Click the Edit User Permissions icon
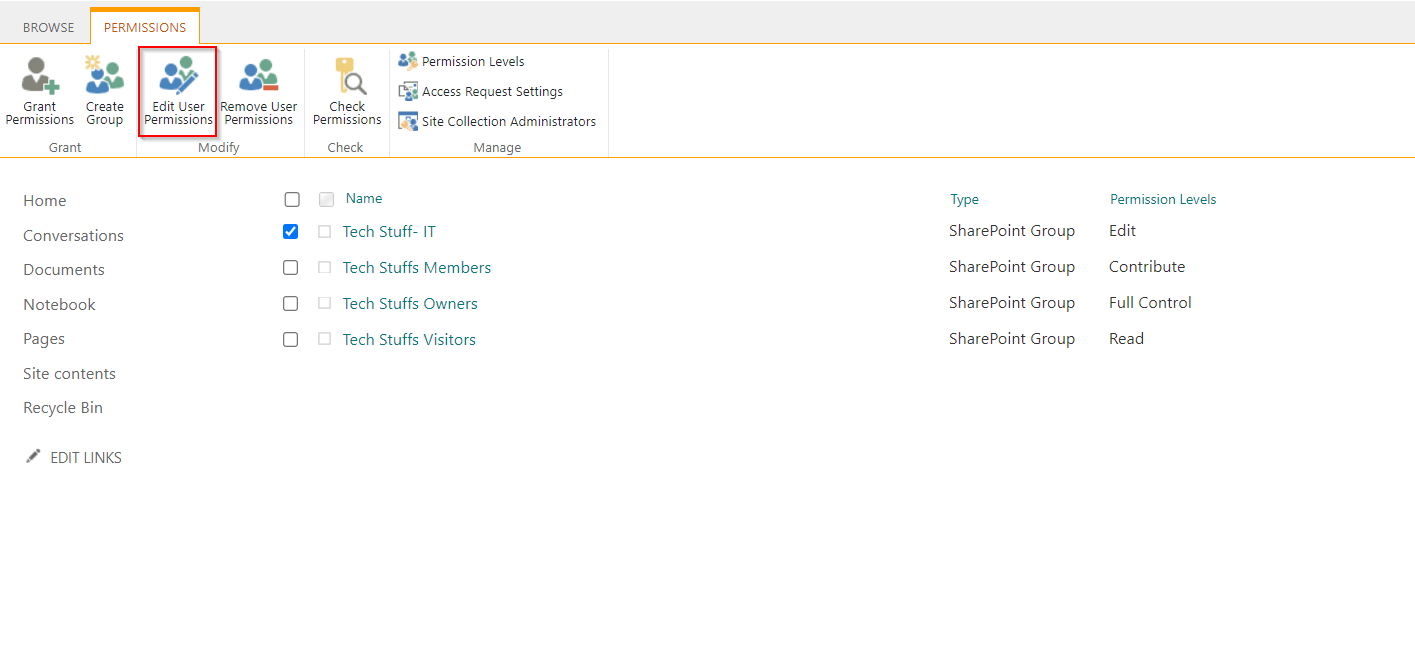Viewport: 1415px width, 655px height. (177, 90)
